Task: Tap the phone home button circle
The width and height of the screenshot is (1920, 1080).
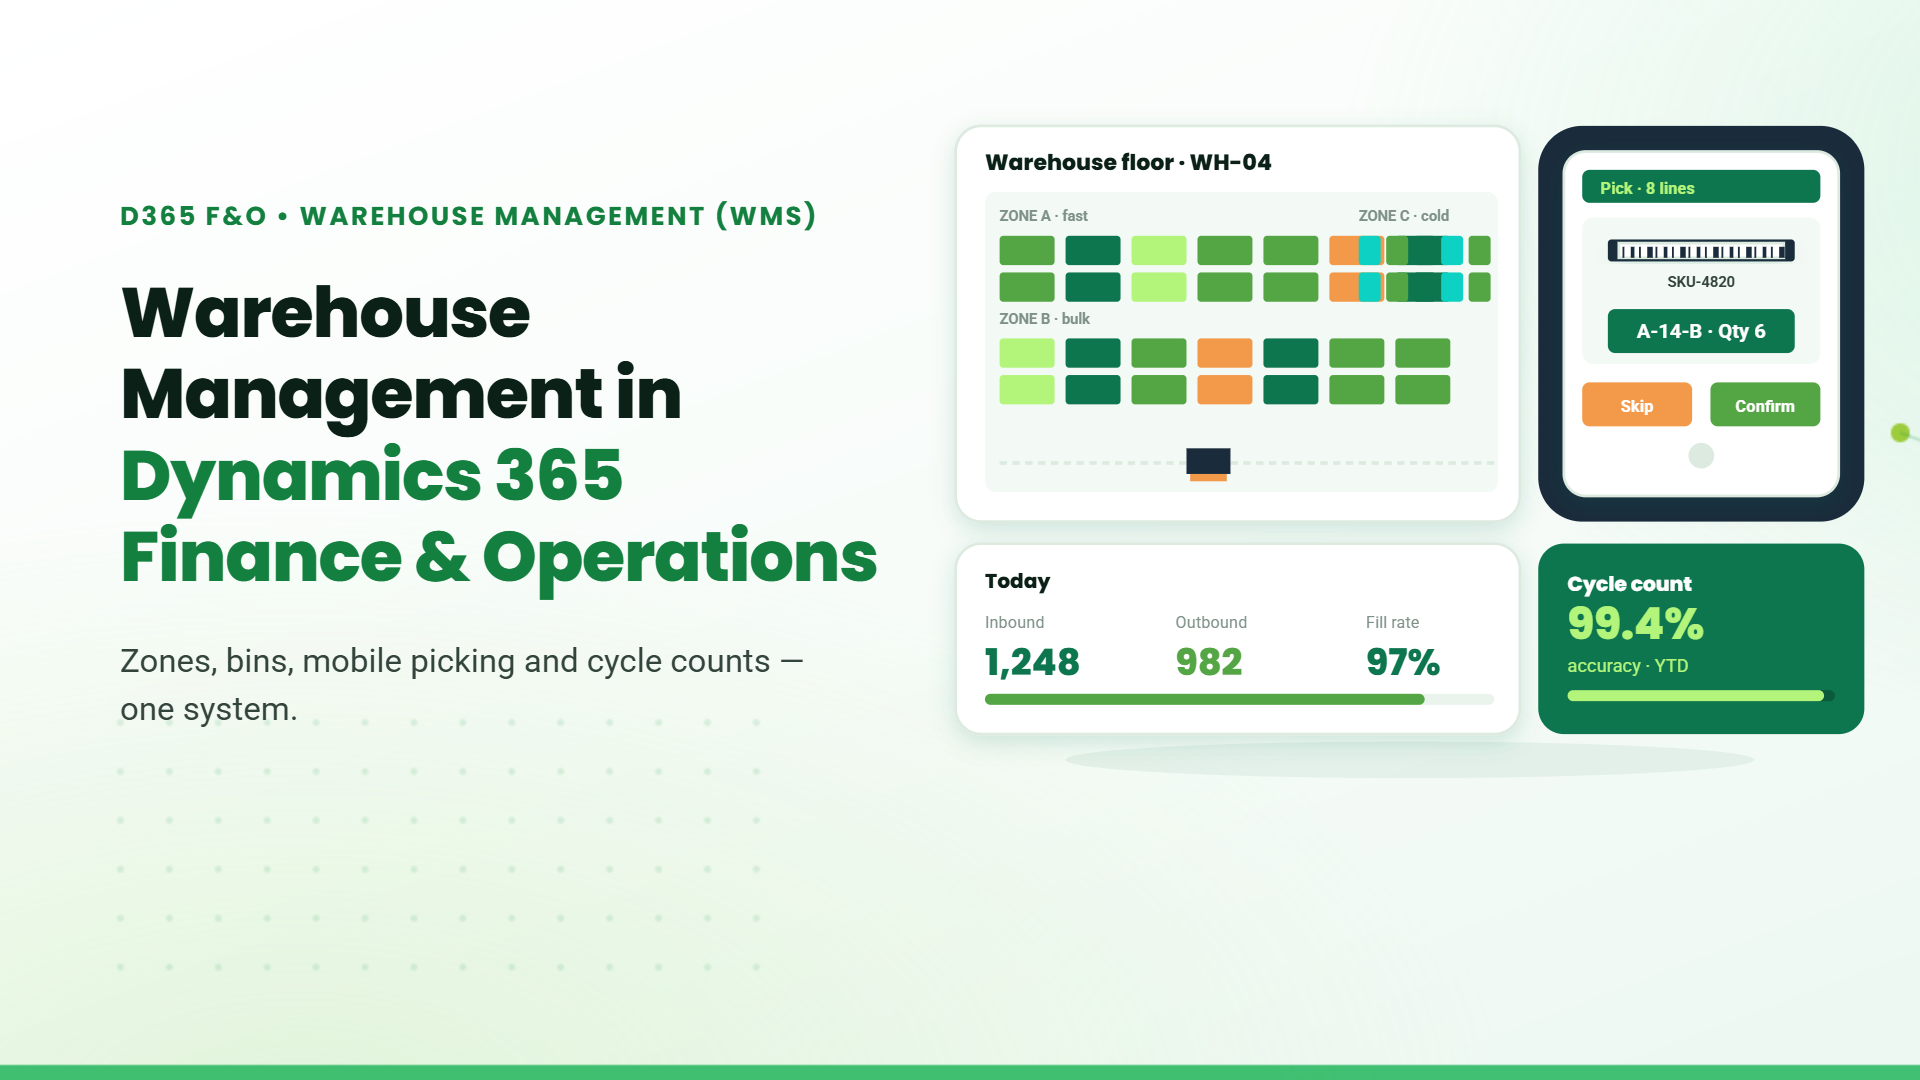Action: coord(1700,456)
